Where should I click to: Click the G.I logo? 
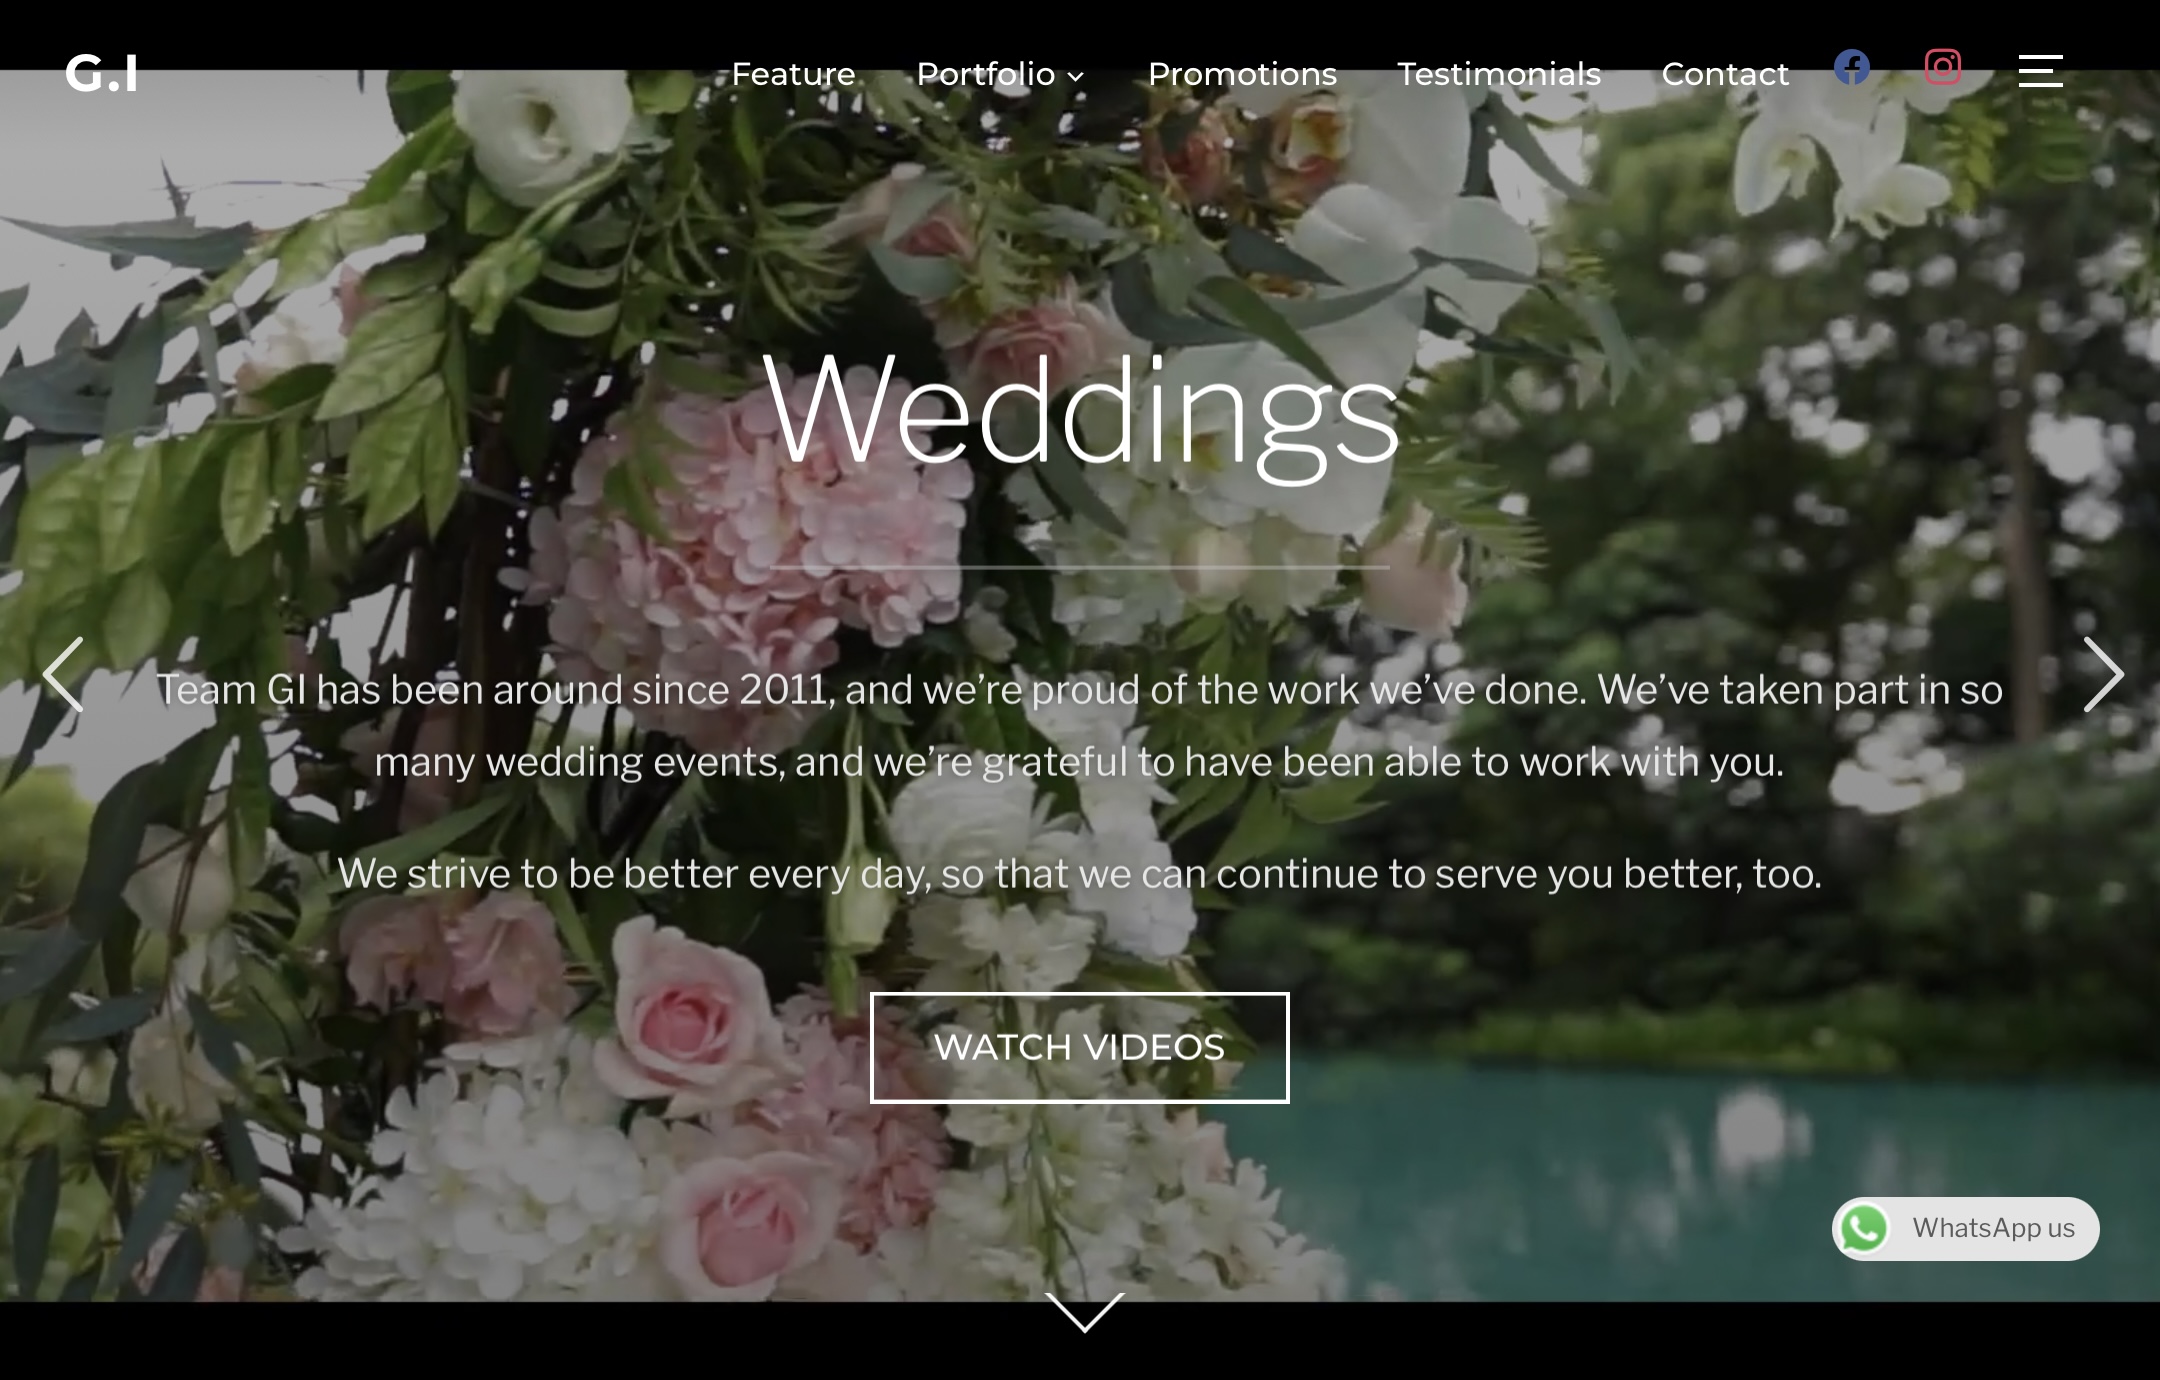(x=101, y=73)
